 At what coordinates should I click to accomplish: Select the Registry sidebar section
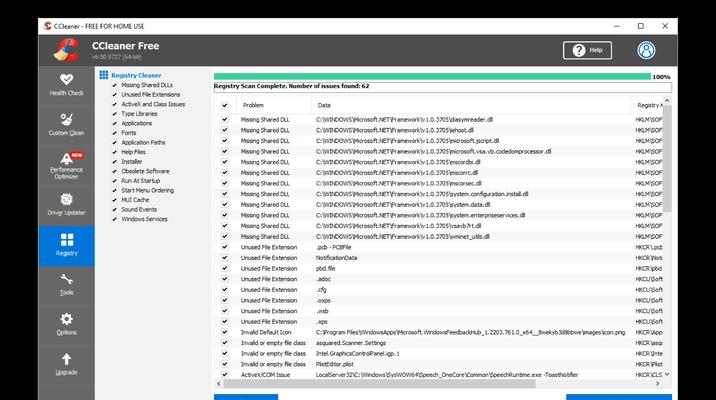pyautogui.click(x=67, y=246)
